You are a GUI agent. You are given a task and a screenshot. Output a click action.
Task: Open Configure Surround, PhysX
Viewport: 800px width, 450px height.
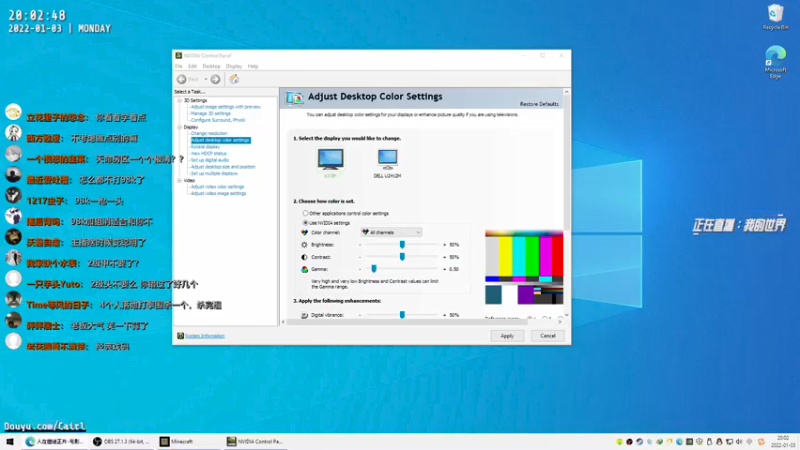coord(218,120)
